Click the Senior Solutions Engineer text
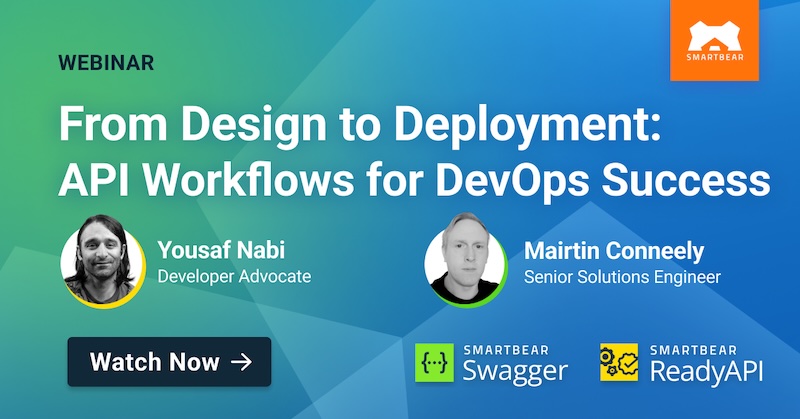 coord(622,277)
